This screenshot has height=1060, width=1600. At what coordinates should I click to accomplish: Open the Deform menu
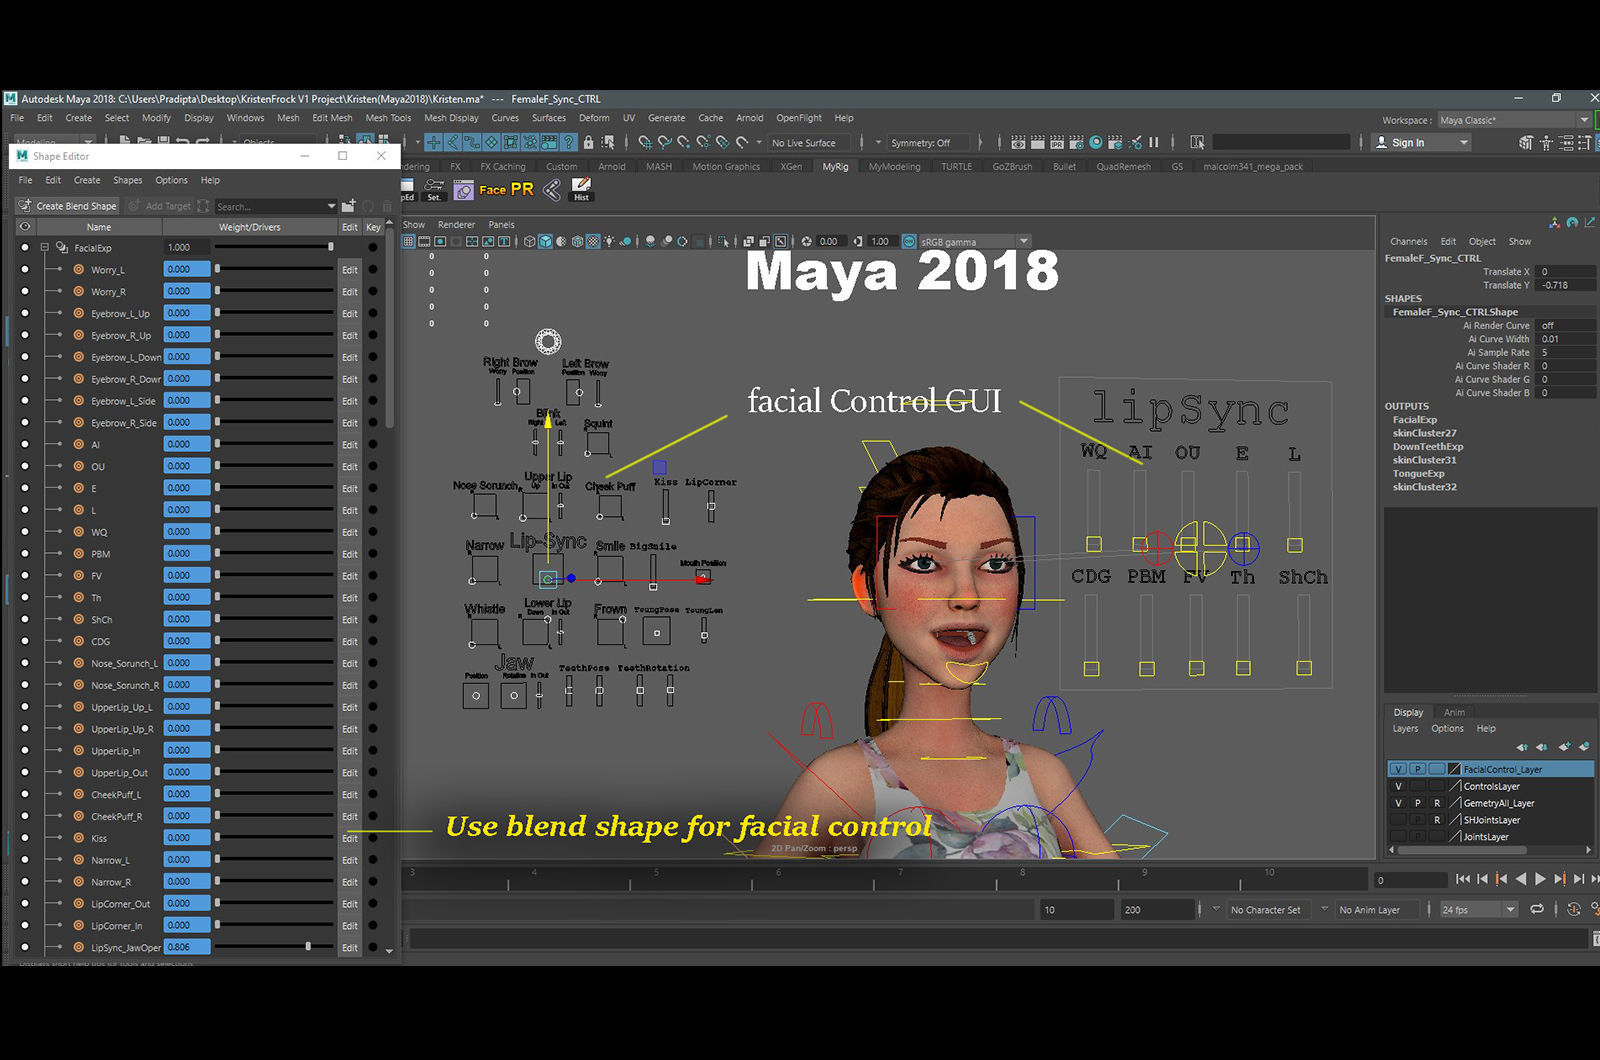coord(594,118)
